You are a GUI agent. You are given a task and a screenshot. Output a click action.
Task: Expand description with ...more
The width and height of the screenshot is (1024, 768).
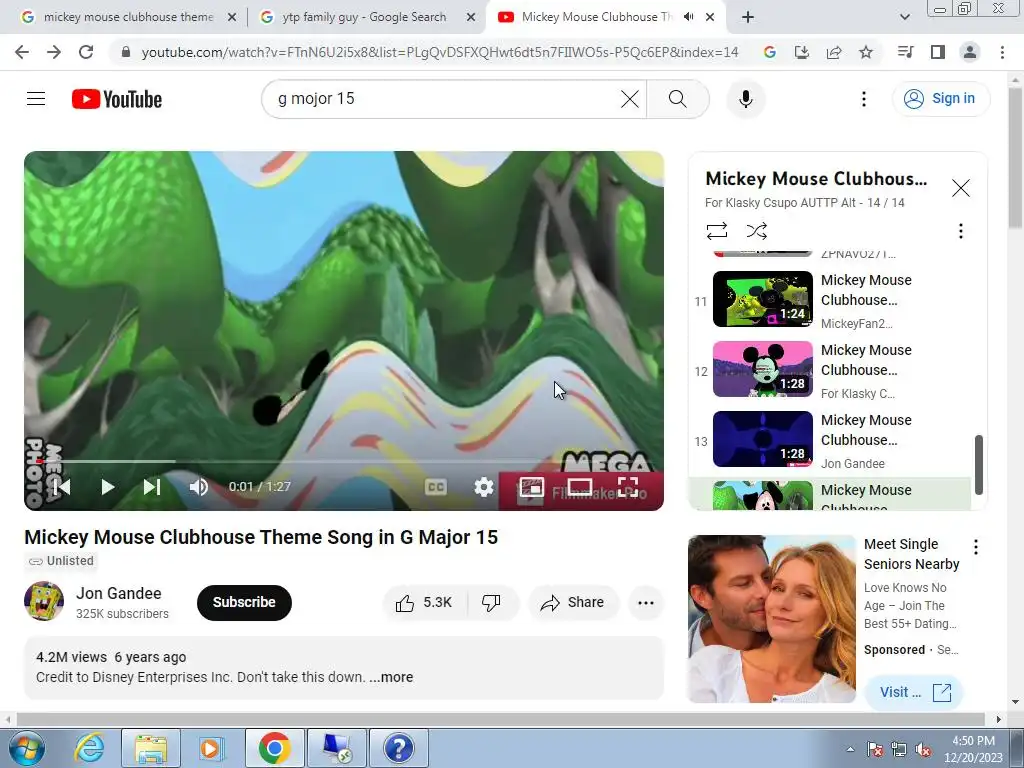pos(391,677)
